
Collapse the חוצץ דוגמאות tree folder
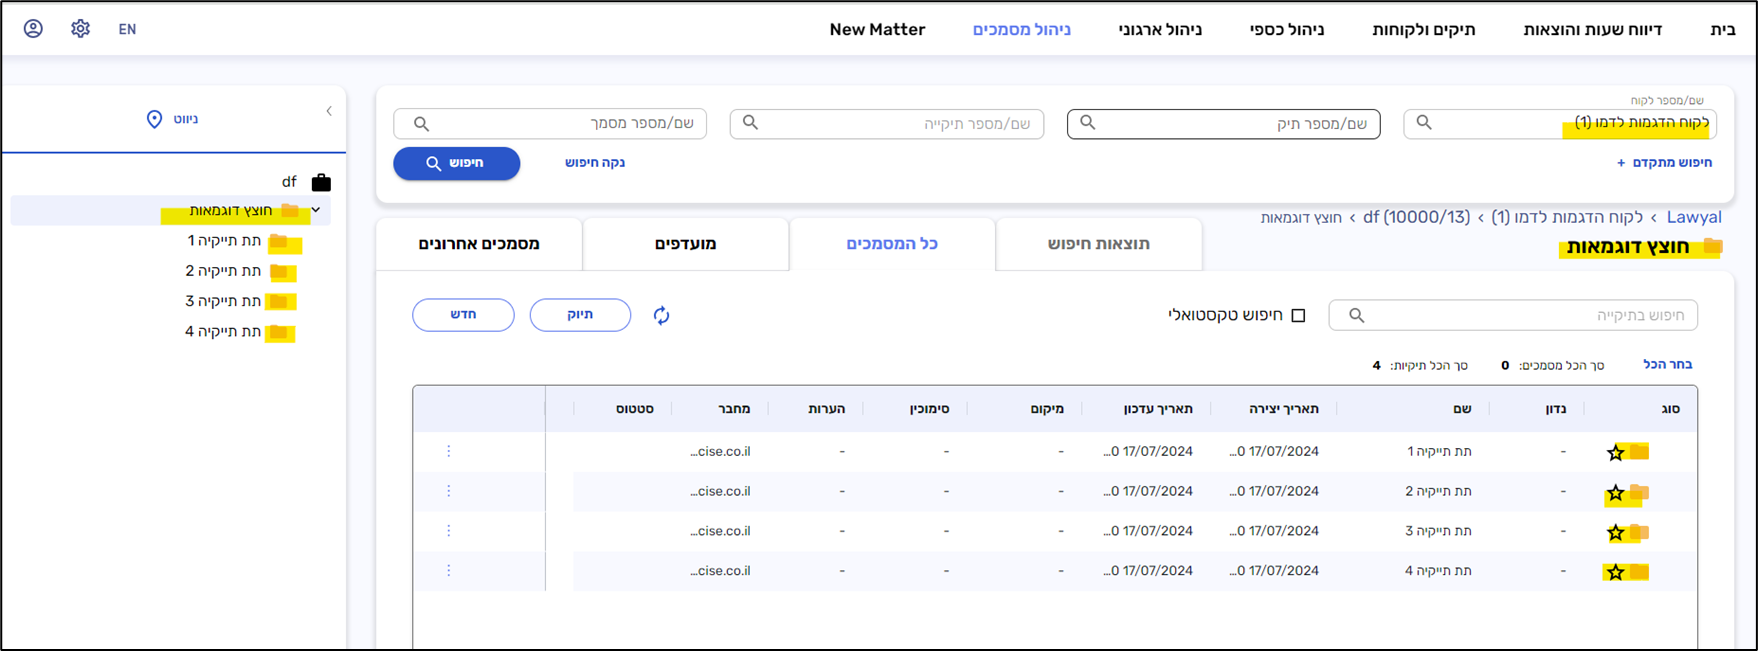pos(316,210)
